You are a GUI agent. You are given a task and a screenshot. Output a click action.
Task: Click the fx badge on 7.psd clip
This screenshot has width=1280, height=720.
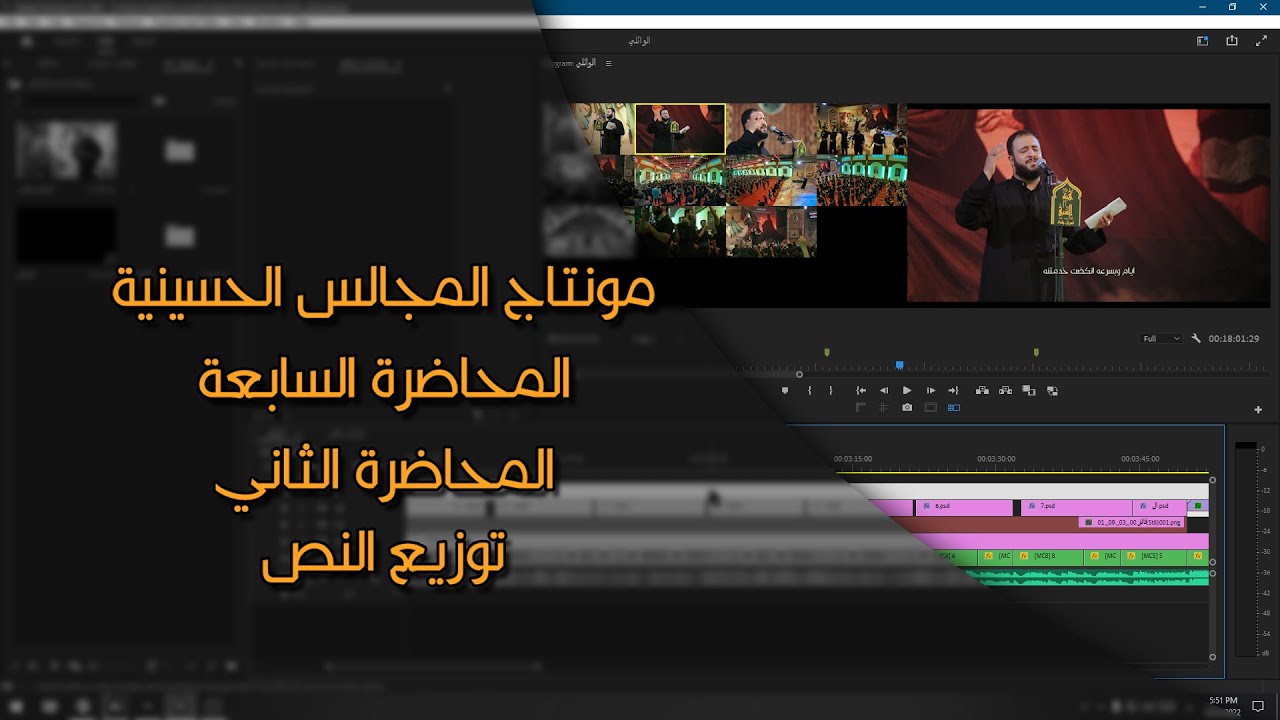point(1032,507)
